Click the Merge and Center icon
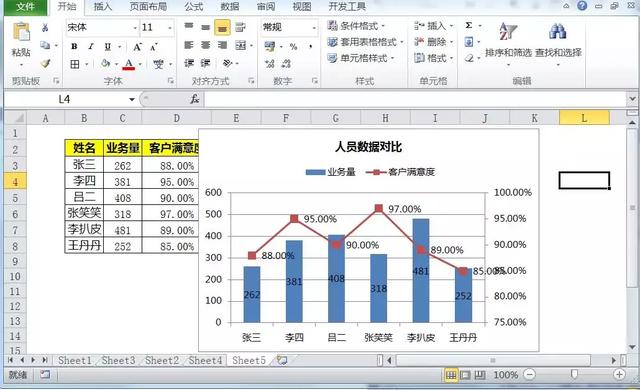The image size is (640, 390). coord(241,45)
